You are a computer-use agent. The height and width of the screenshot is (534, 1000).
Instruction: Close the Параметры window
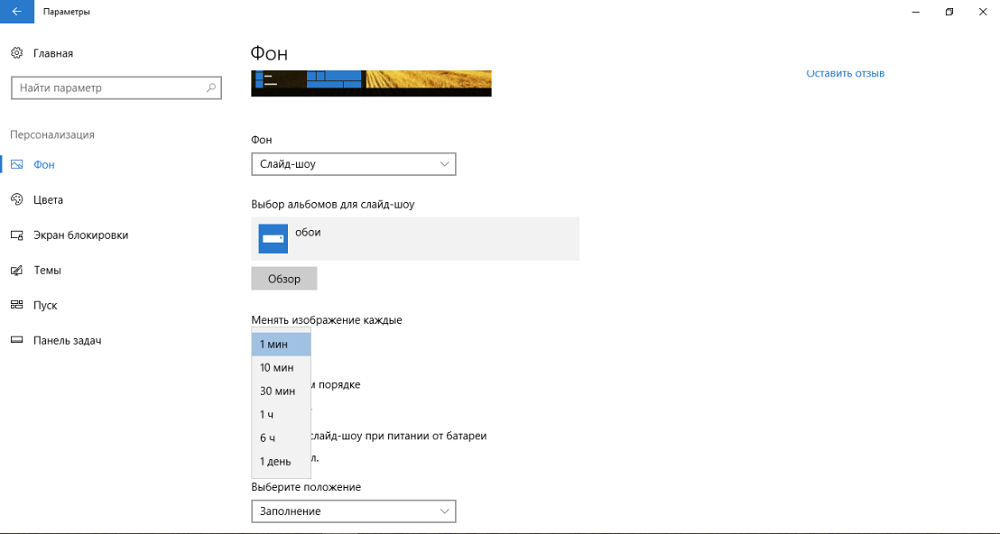(983, 11)
